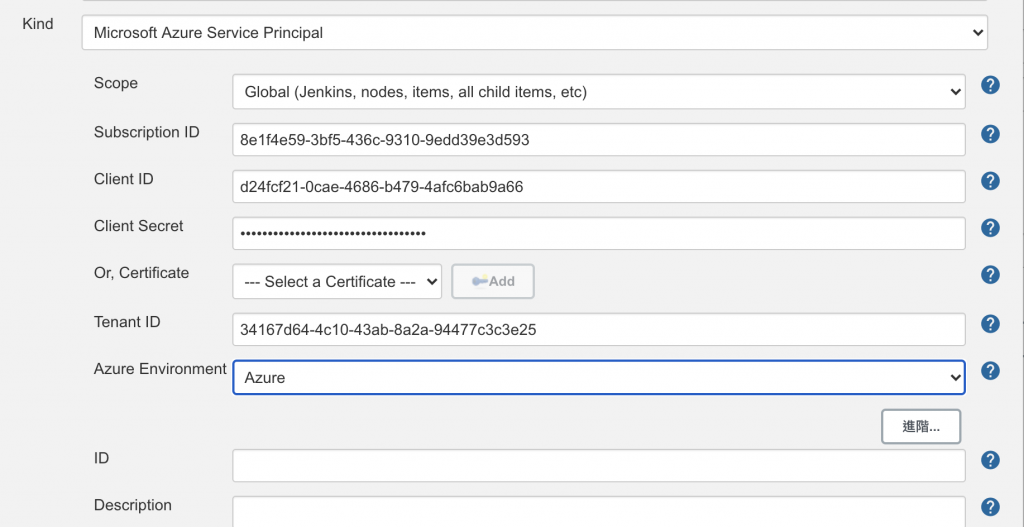Click the 進階 advanced button

pyautogui.click(x=921, y=426)
